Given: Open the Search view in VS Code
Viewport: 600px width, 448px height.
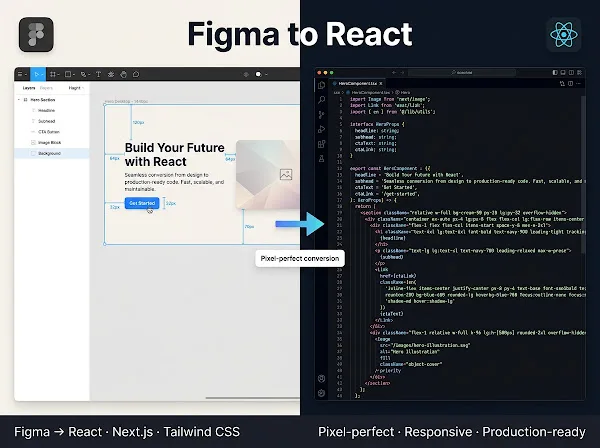Looking at the screenshot, I should pos(321,100).
